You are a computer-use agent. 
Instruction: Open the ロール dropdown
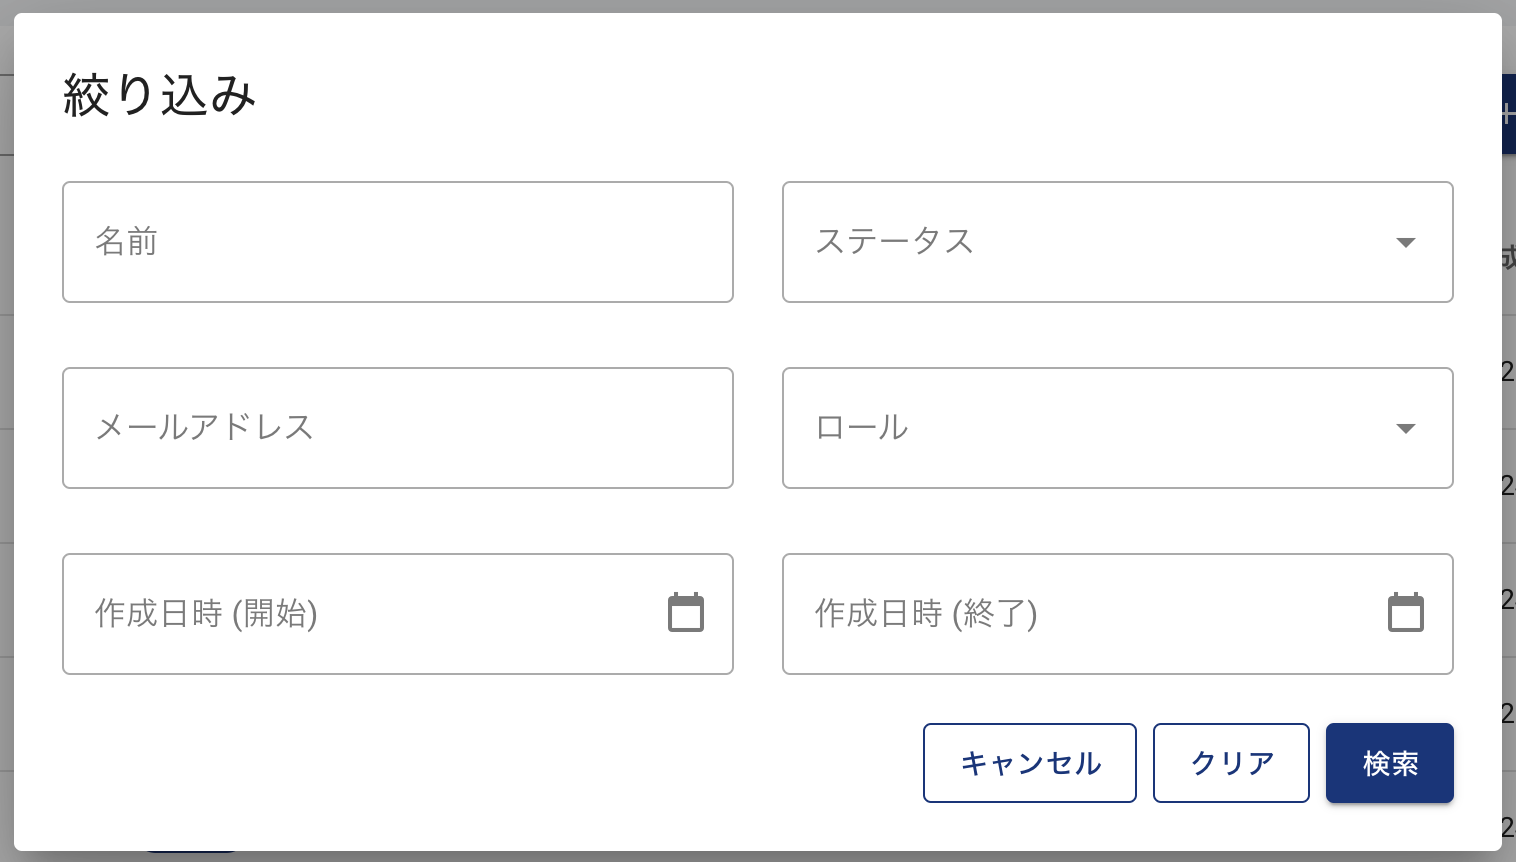point(1118,428)
